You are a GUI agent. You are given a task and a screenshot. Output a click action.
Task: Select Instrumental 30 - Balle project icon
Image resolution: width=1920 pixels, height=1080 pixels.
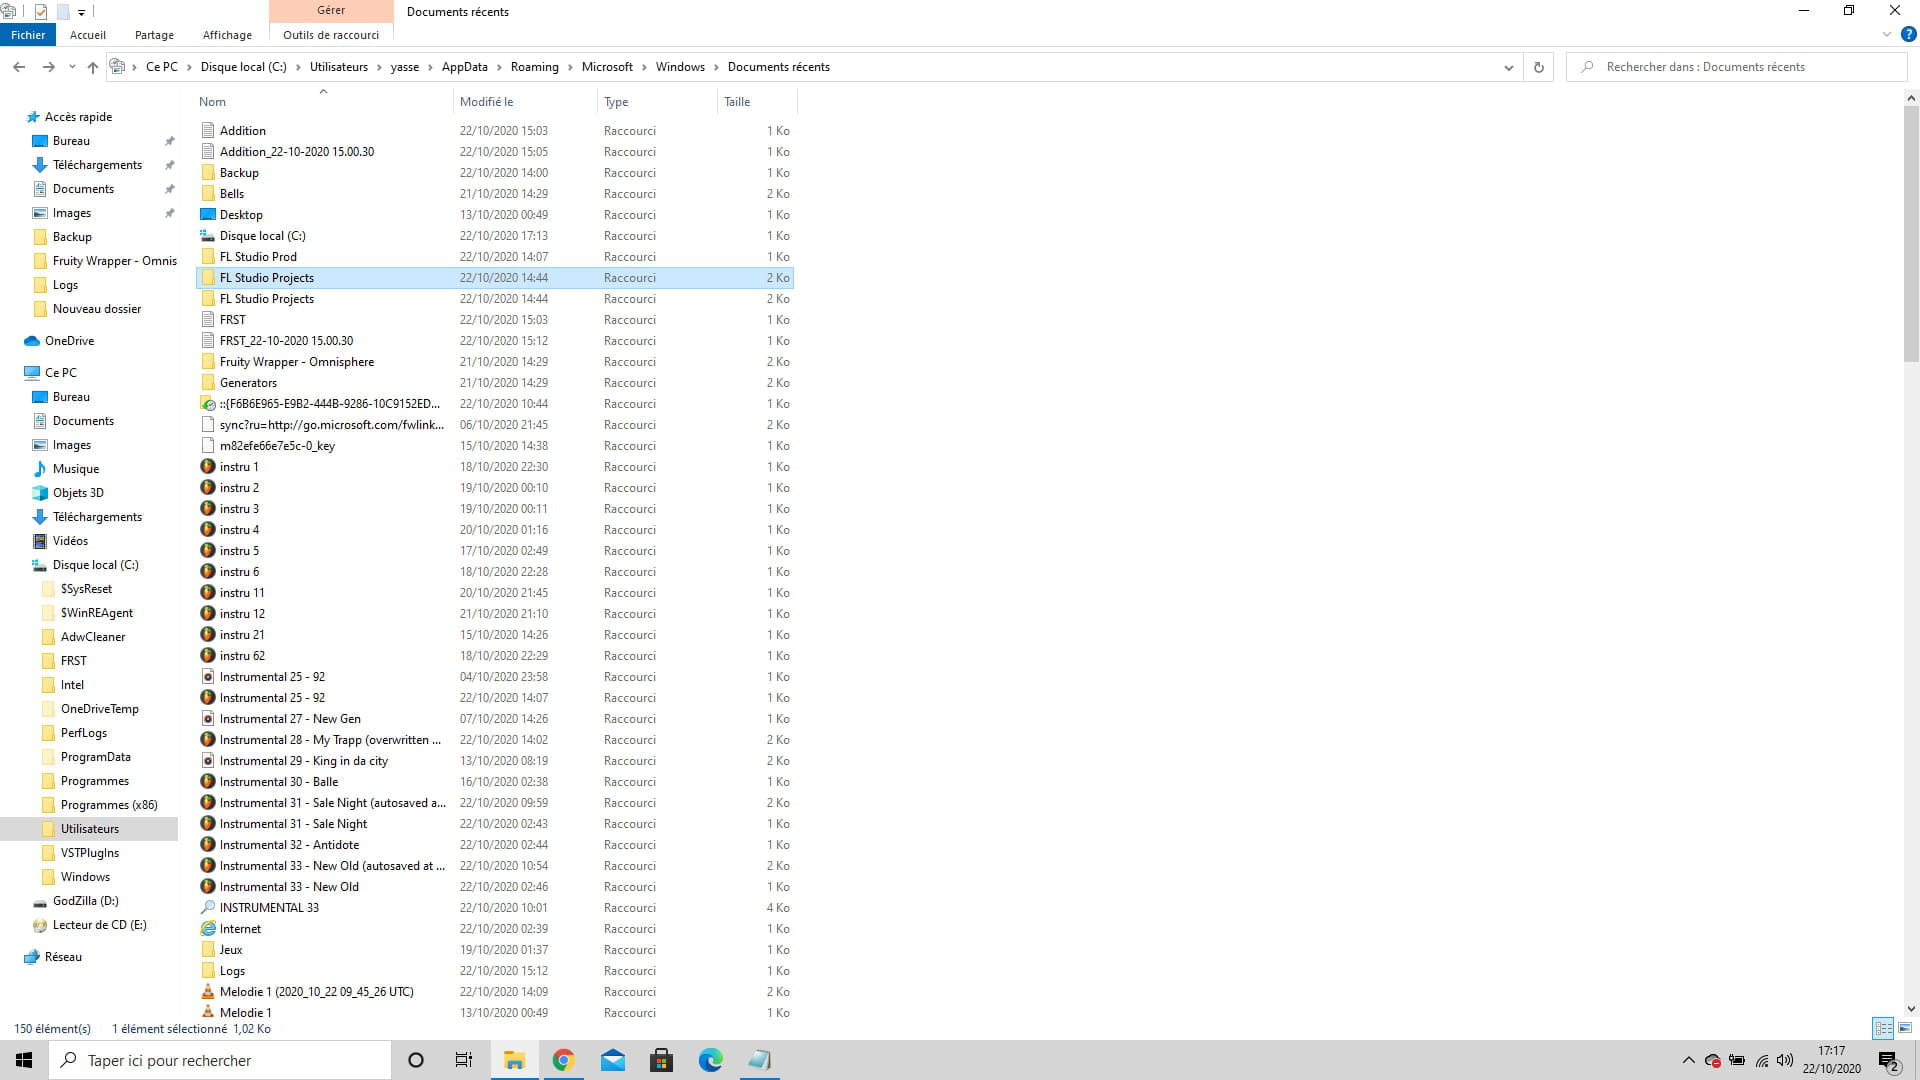tap(208, 782)
